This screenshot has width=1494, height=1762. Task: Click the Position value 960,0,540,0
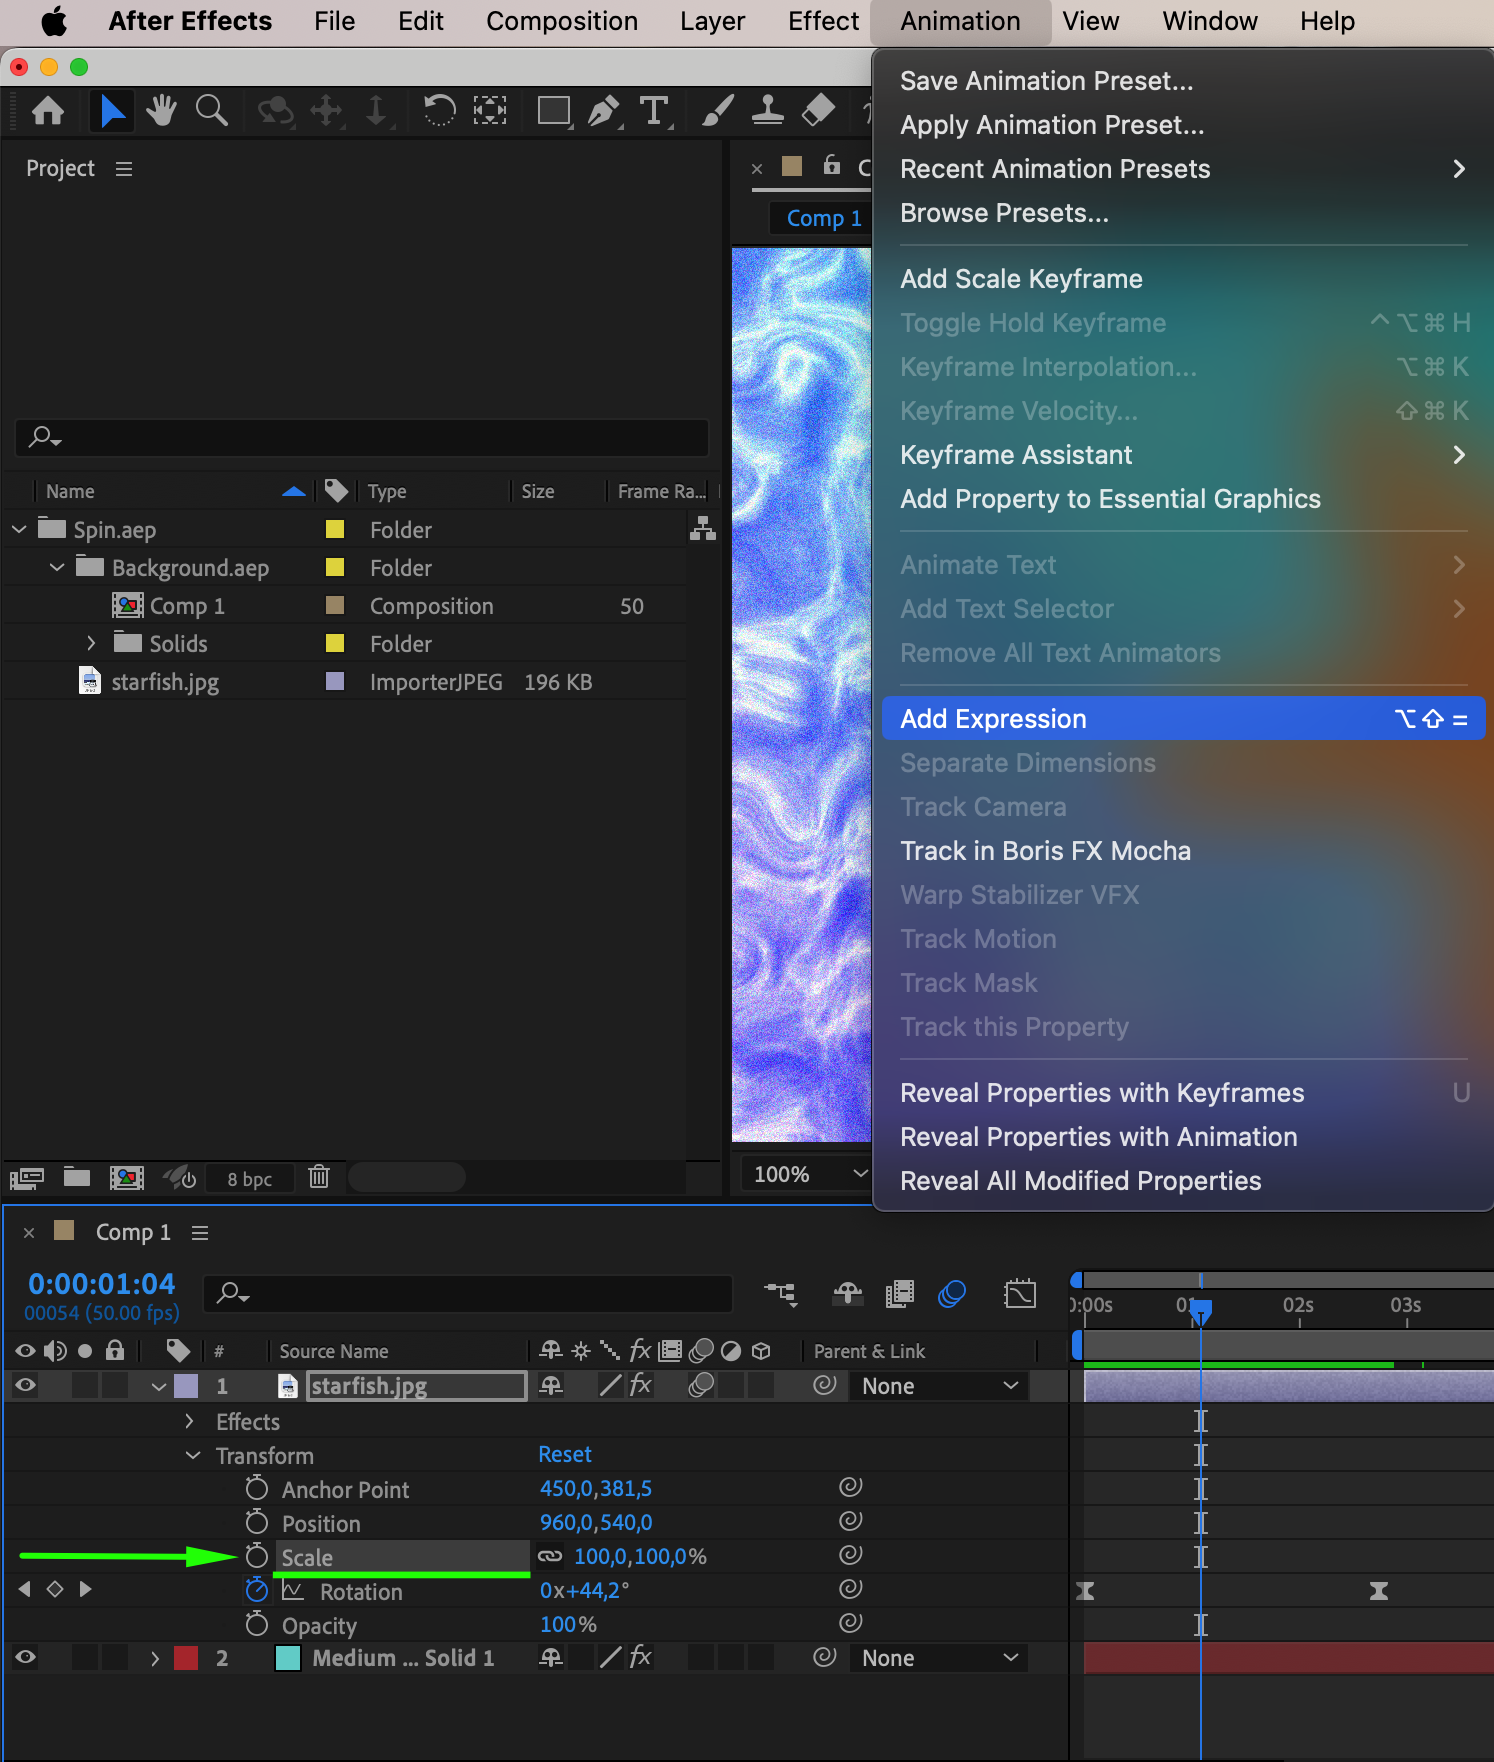click(x=596, y=1522)
